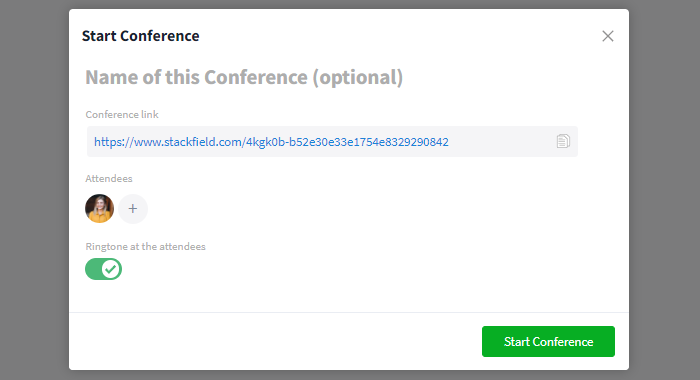Open the stackfield.com conference link
The height and width of the screenshot is (380, 700).
point(271,142)
